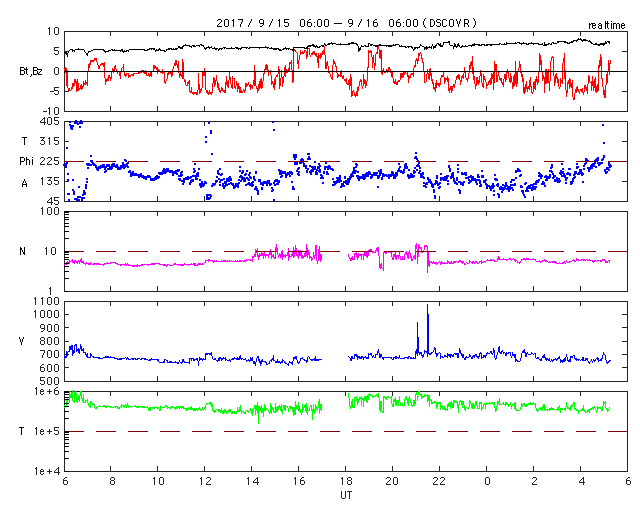Image resolution: width=640 pixels, height=512 pixels.
Task: Click the 'N' density axis label
Action: (22, 252)
